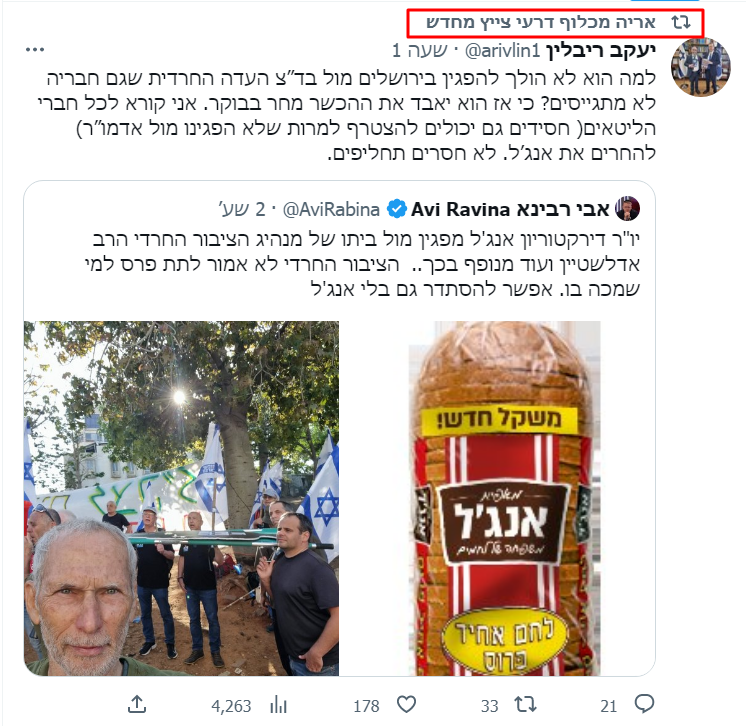746x726 pixels.
Task: Click the 4,263 views count
Action: 231,706
